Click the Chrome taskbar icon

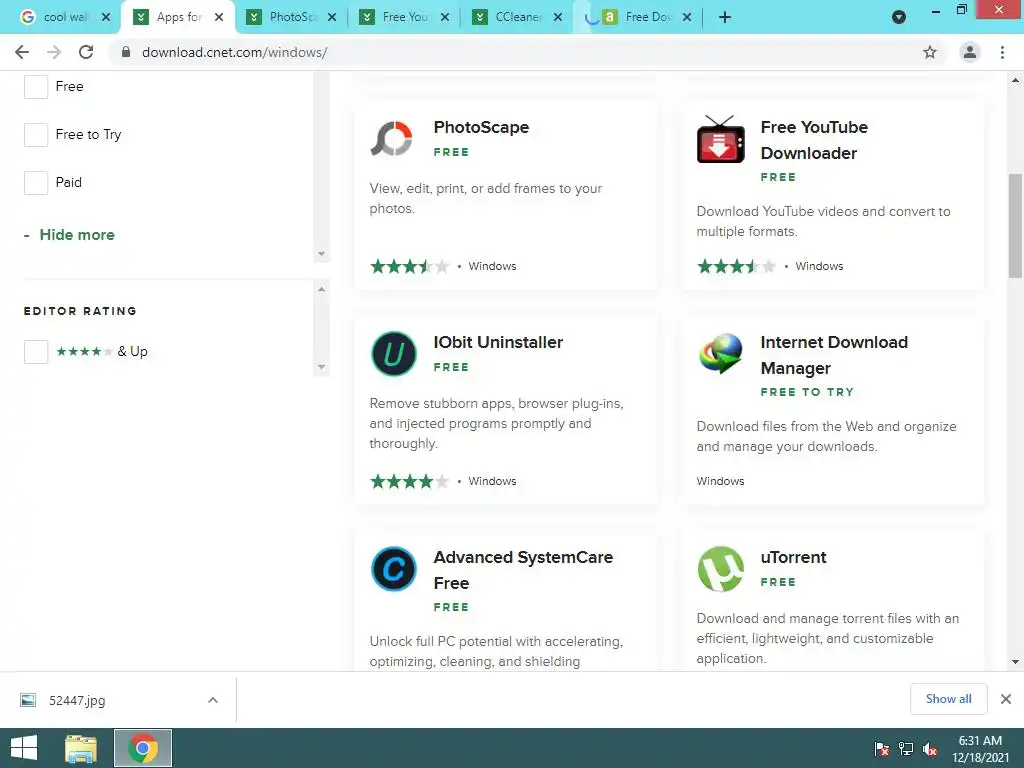(x=143, y=748)
